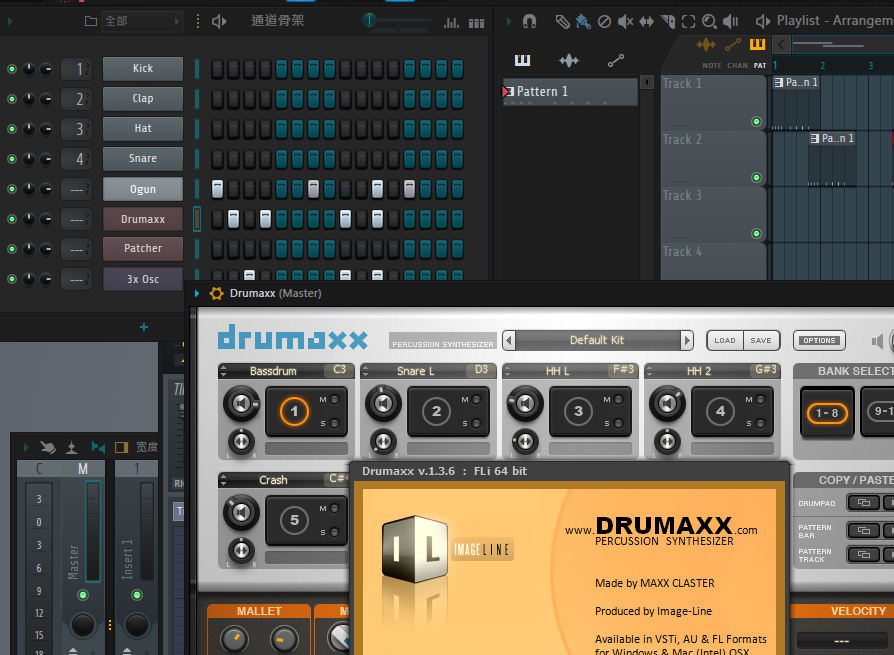Mute the Kick channel with its green LED

click(x=11, y=69)
